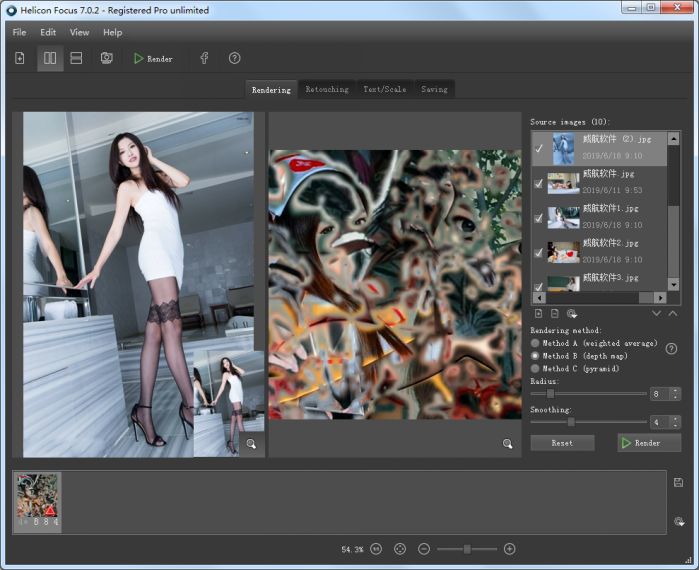Open the Smoothing value spinner box
This screenshot has width=699, height=570.
pyautogui.click(x=664, y=422)
